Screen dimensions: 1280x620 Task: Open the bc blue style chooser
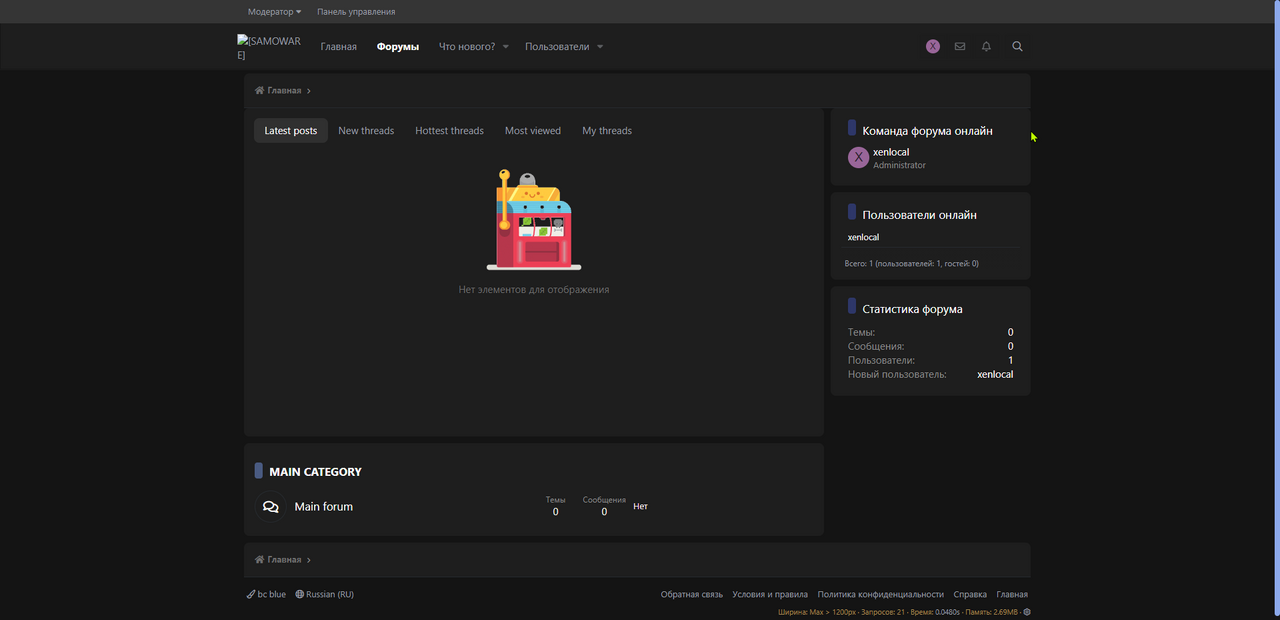(x=266, y=594)
